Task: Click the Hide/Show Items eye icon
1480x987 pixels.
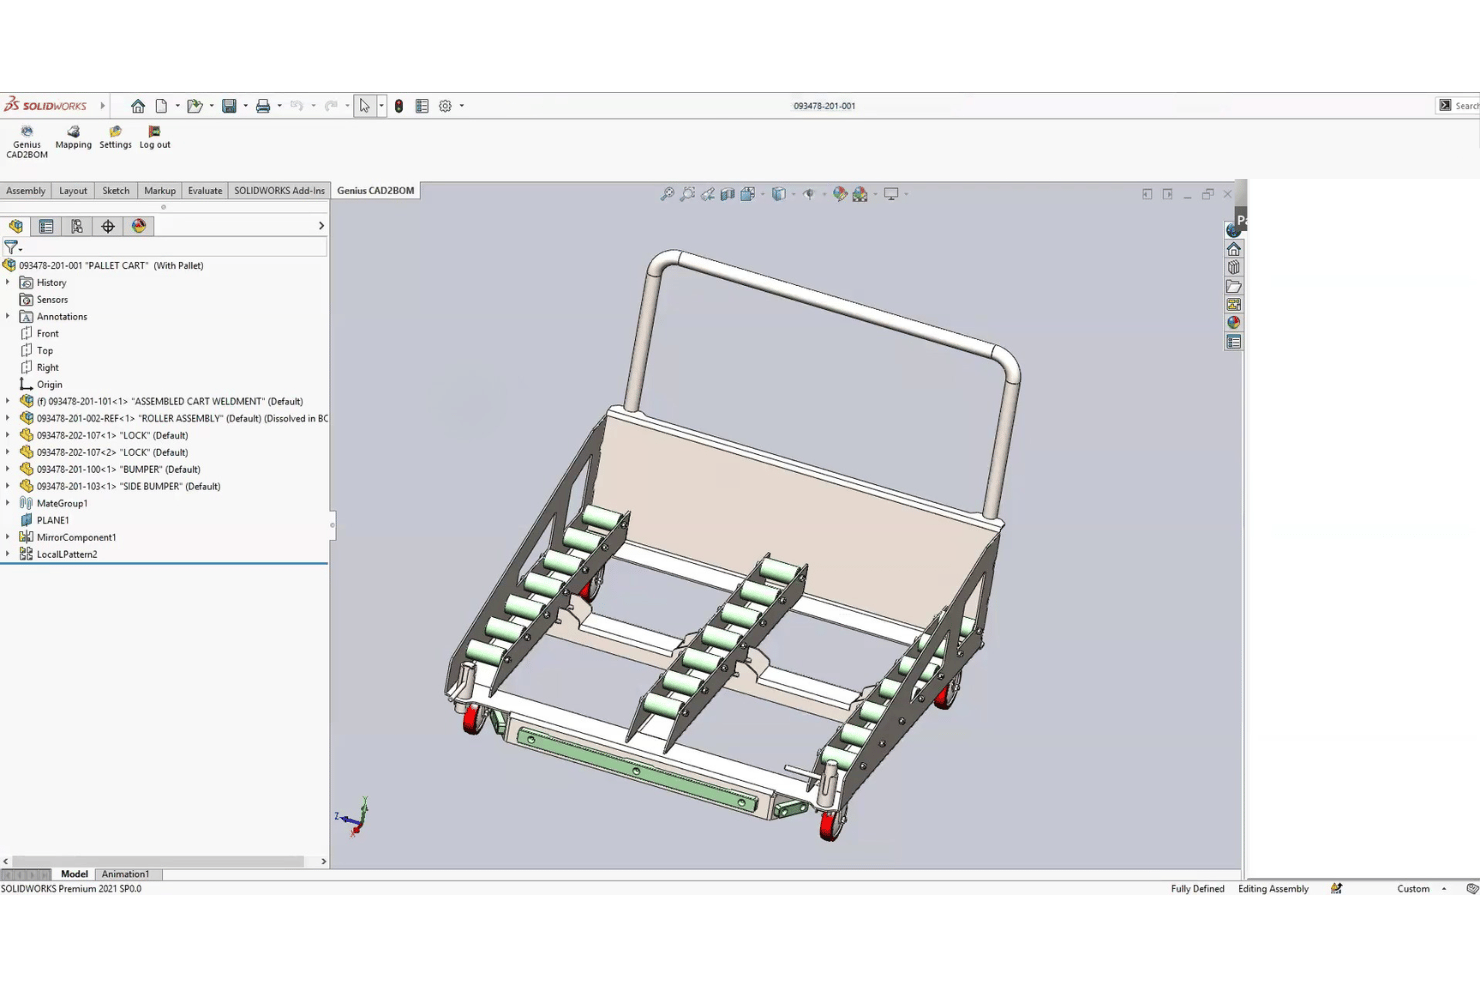Action: [809, 194]
